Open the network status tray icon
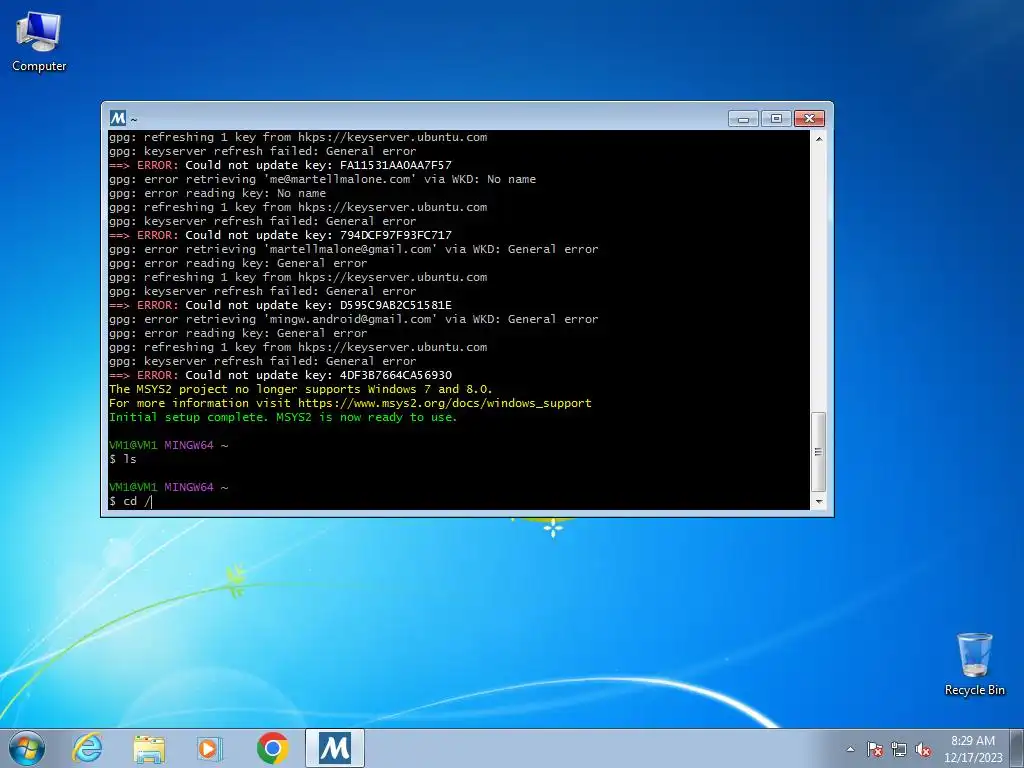Viewport: 1024px width, 768px height. pyautogui.click(x=899, y=749)
